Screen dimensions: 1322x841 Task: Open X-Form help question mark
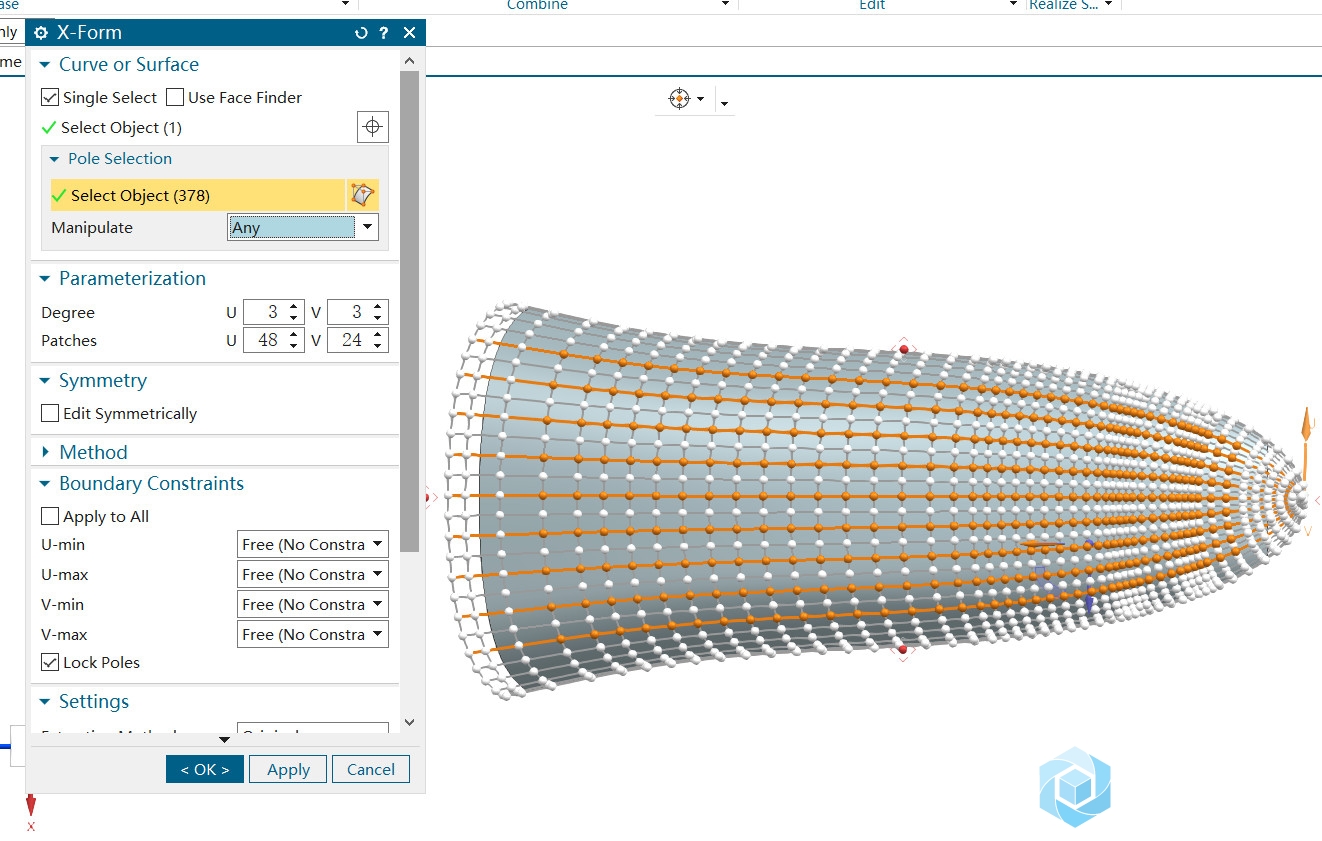(384, 33)
